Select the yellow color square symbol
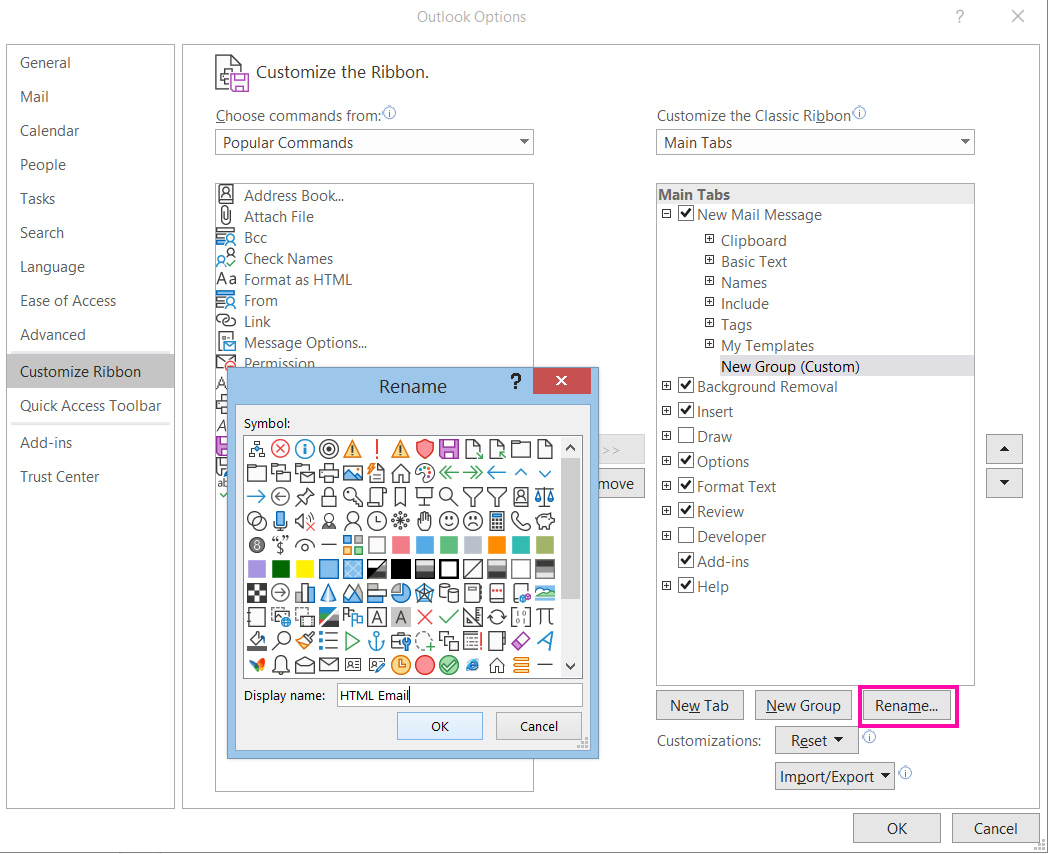This screenshot has height=854, width=1048. coord(305,569)
